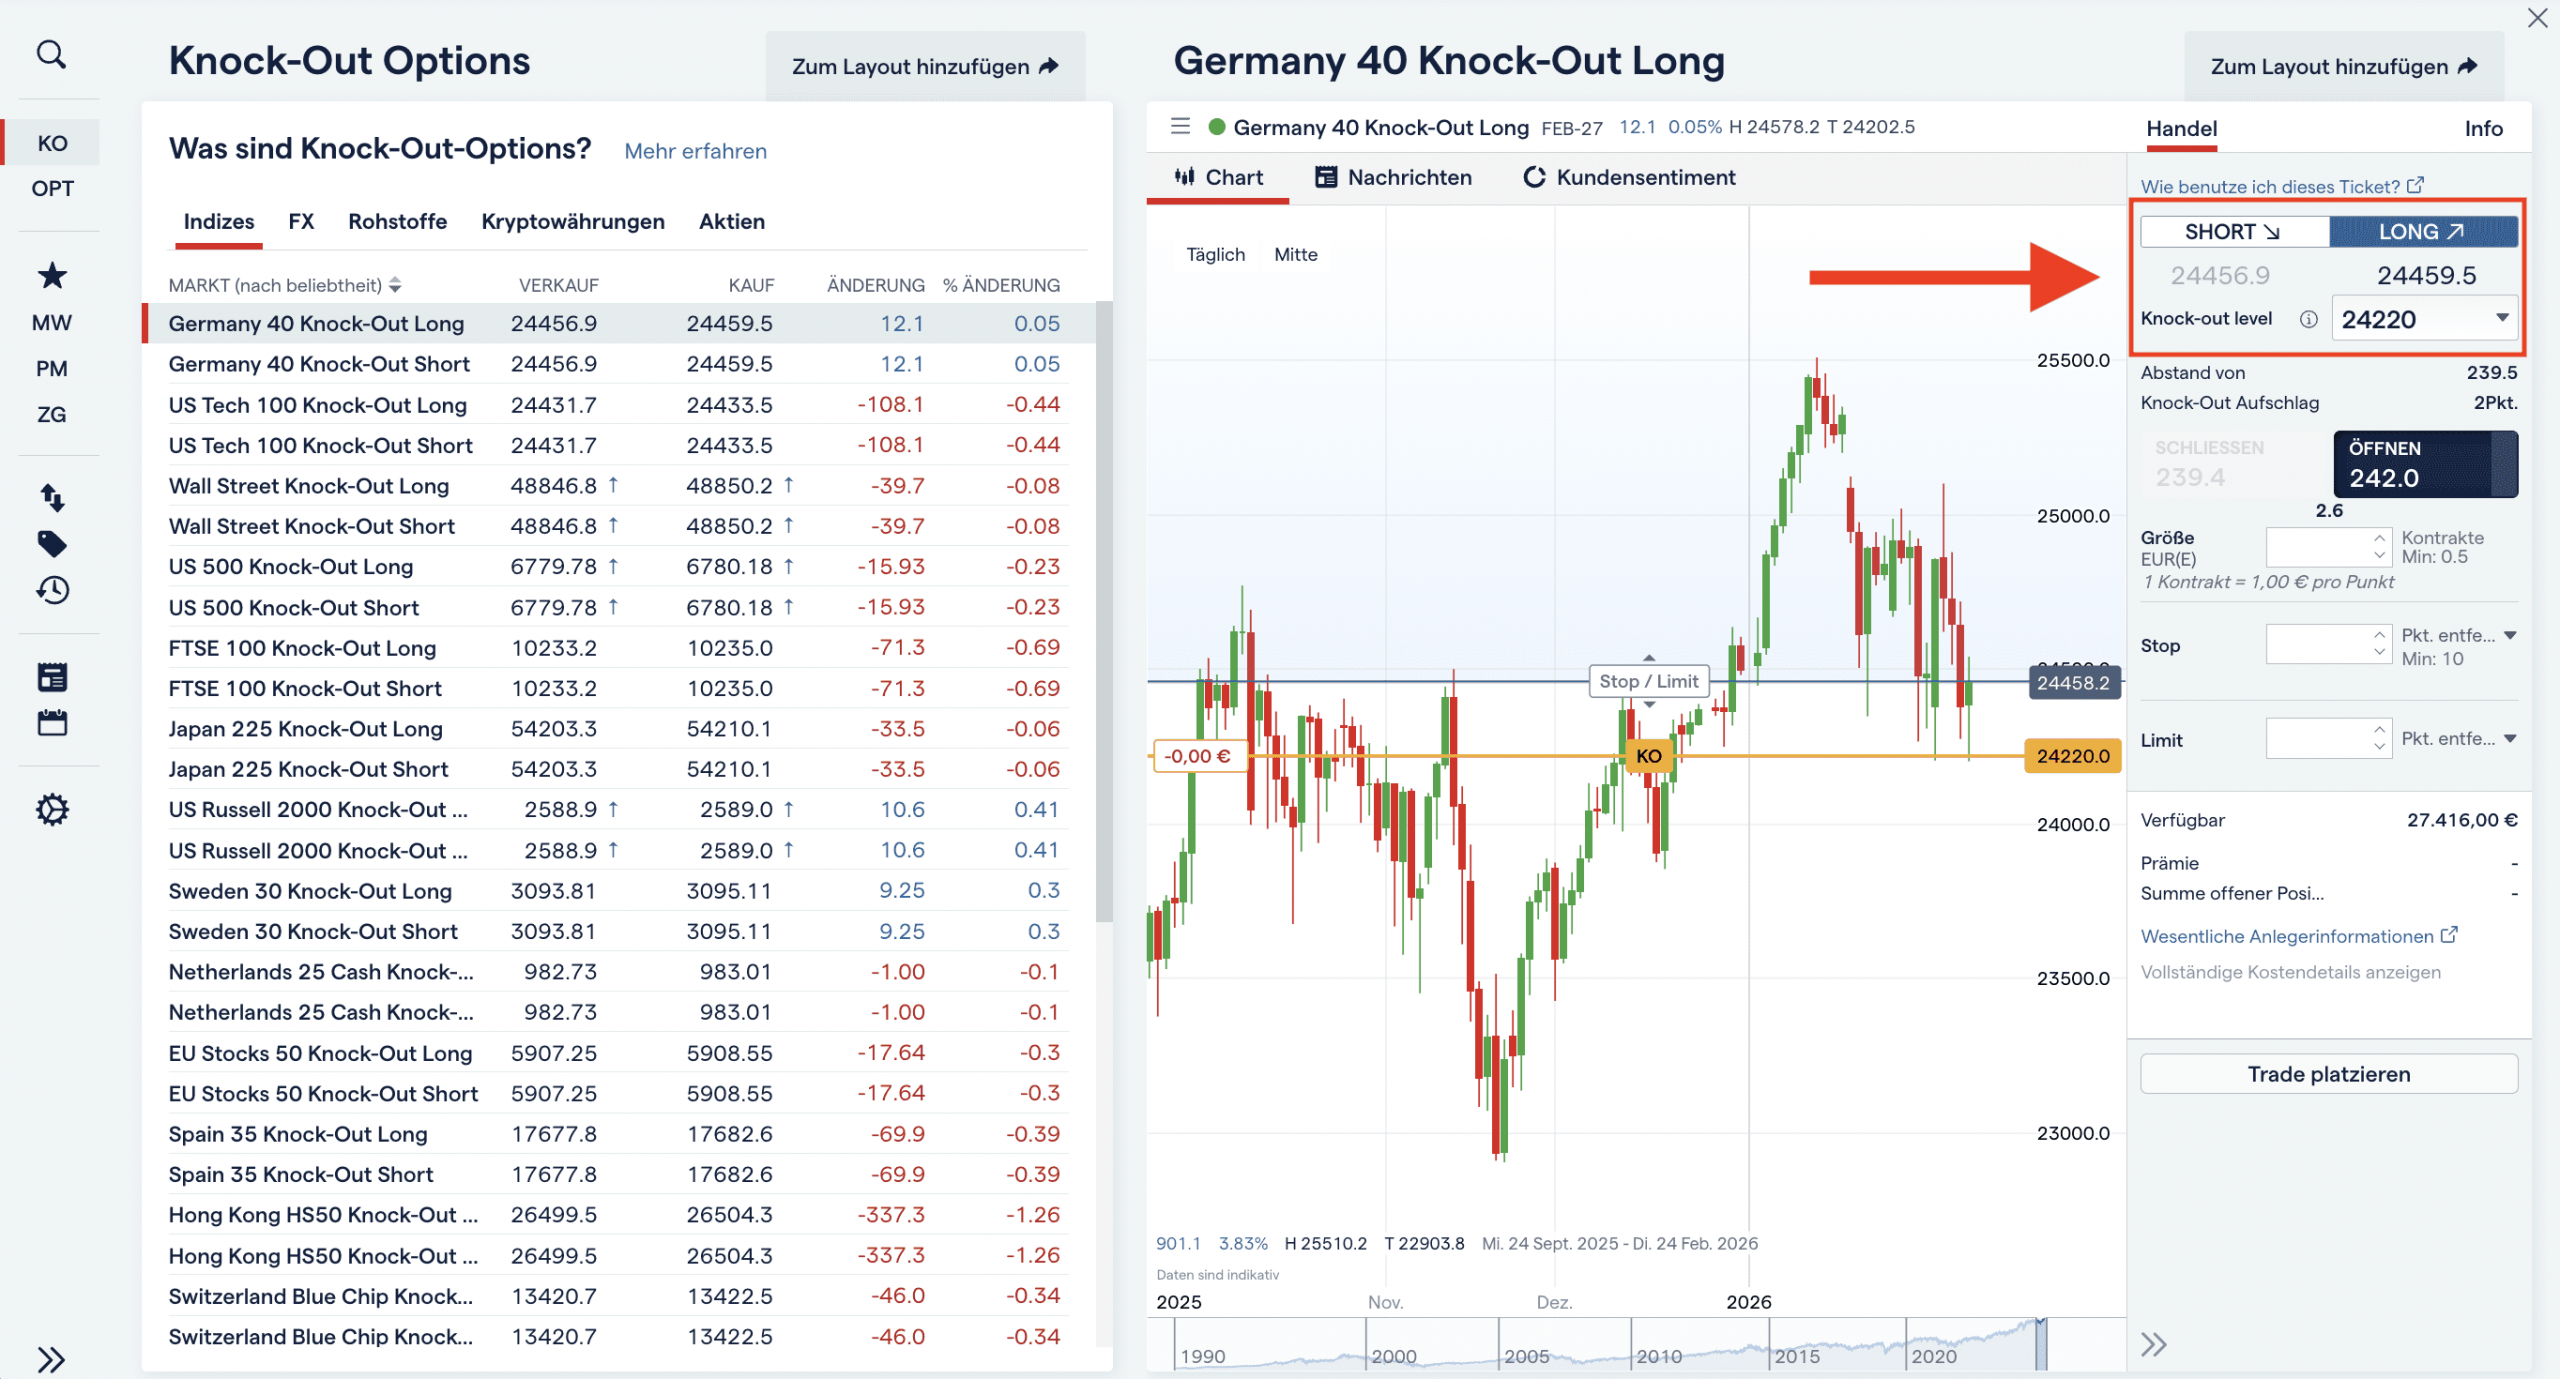
Task: Switch to the Nachrichten tab
Action: coord(1409,177)
